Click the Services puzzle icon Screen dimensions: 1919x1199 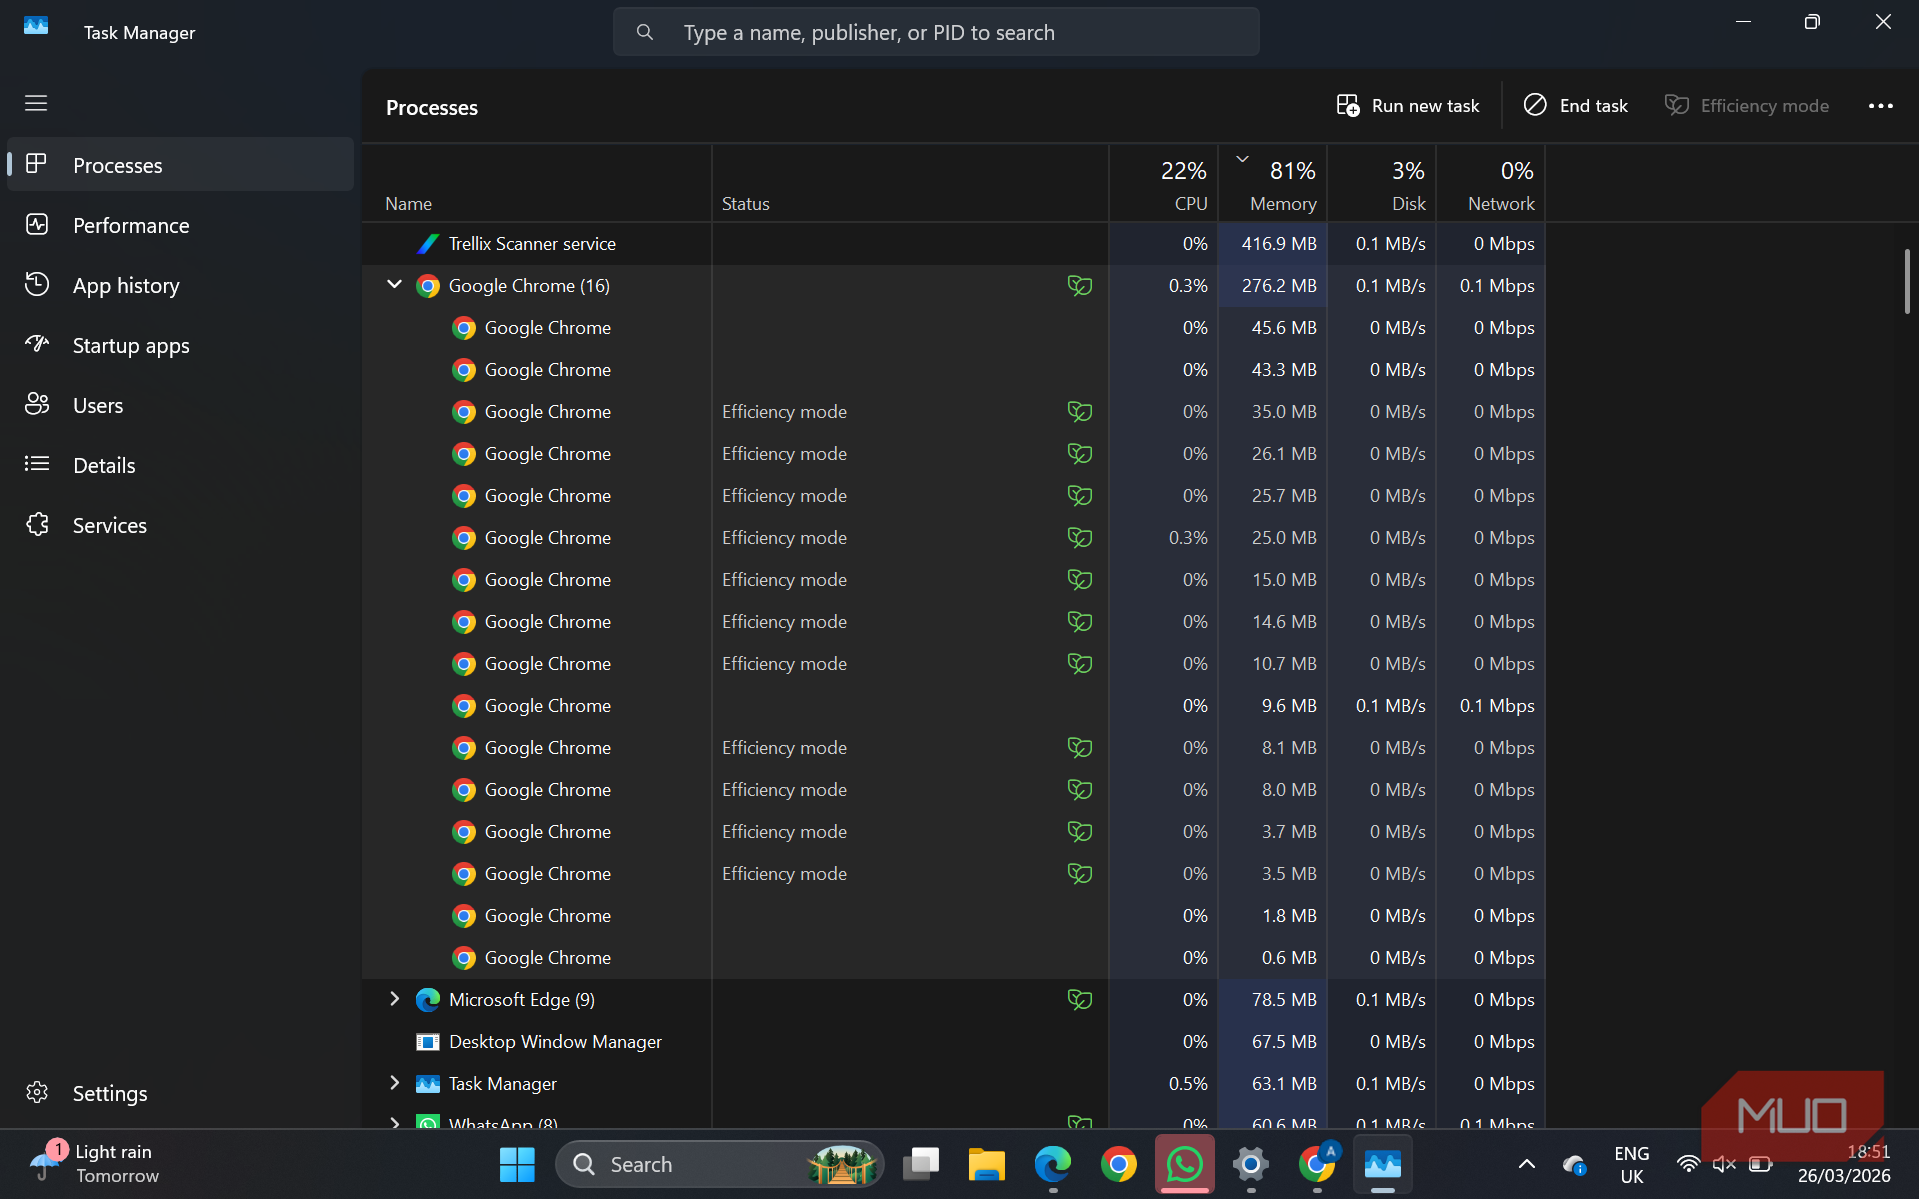point(37,524)
